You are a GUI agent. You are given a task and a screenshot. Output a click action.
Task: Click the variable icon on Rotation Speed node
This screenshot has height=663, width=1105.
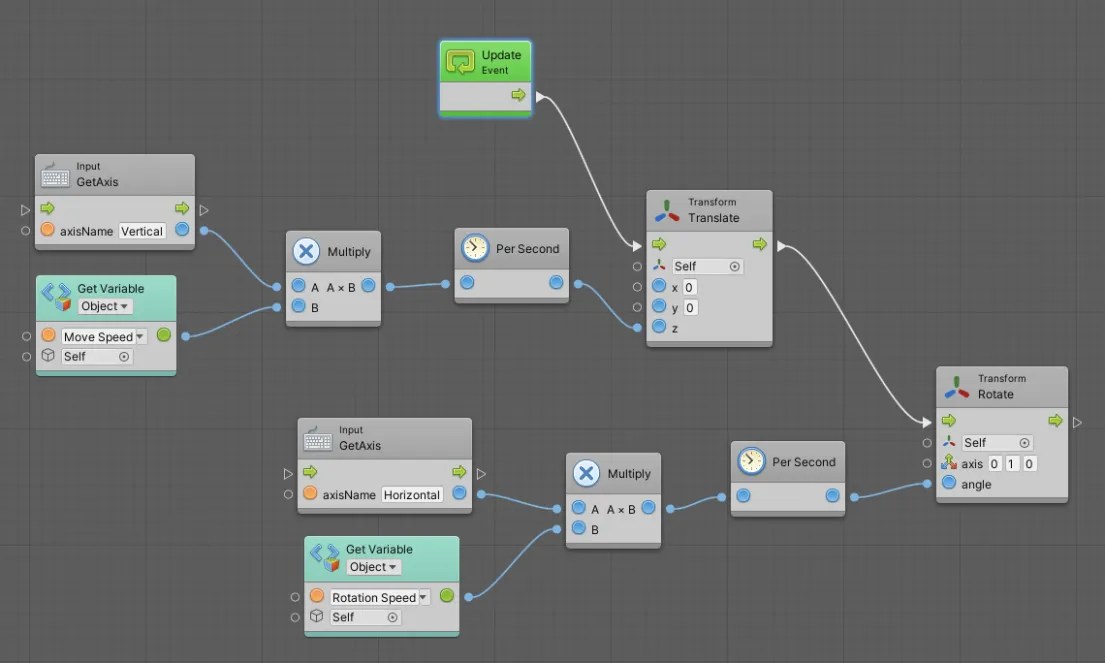(323, 555)
